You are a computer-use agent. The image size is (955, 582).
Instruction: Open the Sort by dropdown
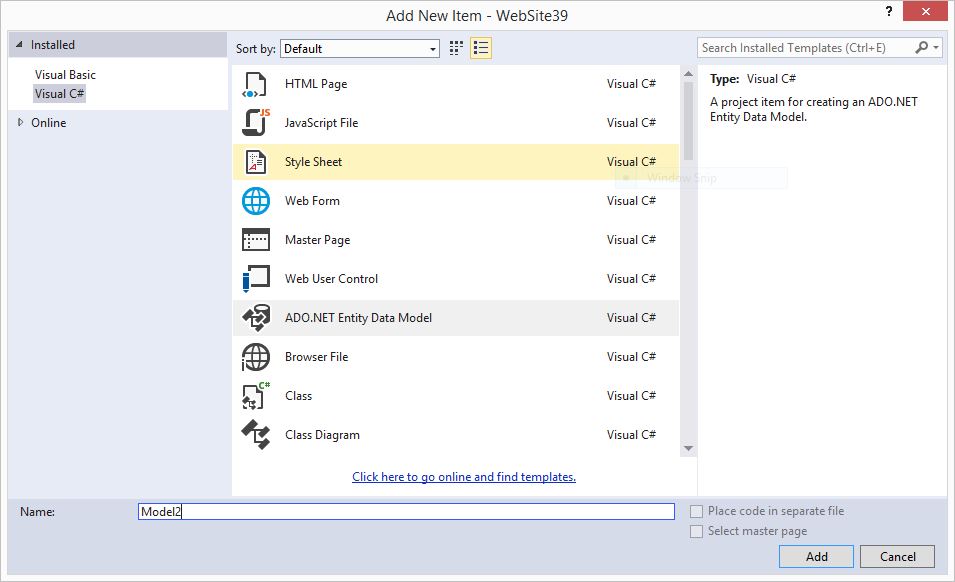point(434,47)
